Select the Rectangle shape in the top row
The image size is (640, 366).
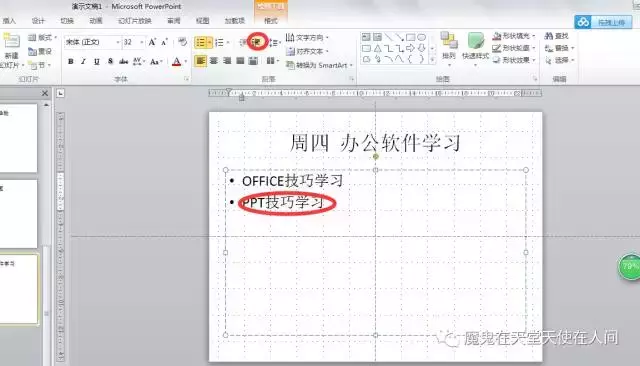[411, 37]
